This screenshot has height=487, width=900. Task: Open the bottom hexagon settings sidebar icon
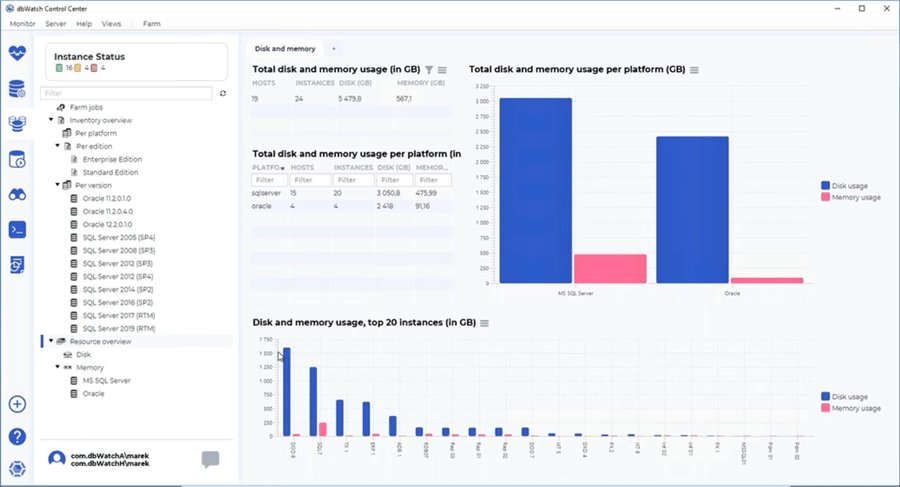pos(17,469)
